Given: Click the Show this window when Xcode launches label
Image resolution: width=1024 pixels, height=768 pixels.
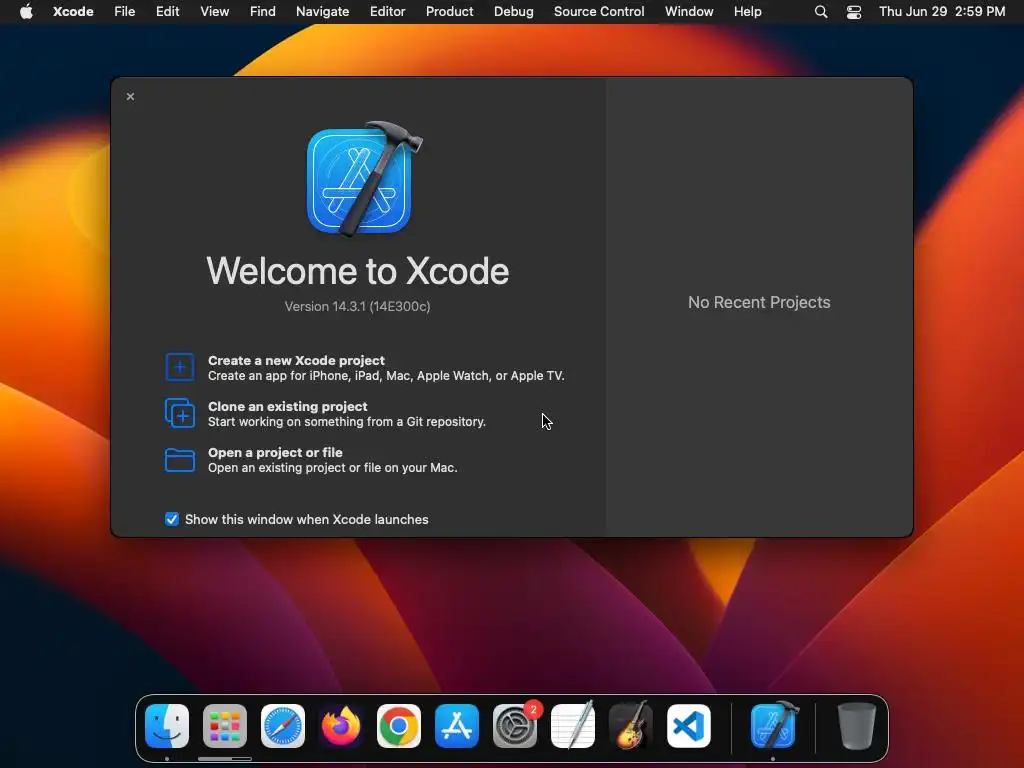Looking at the screenshot, I should 307,519.
